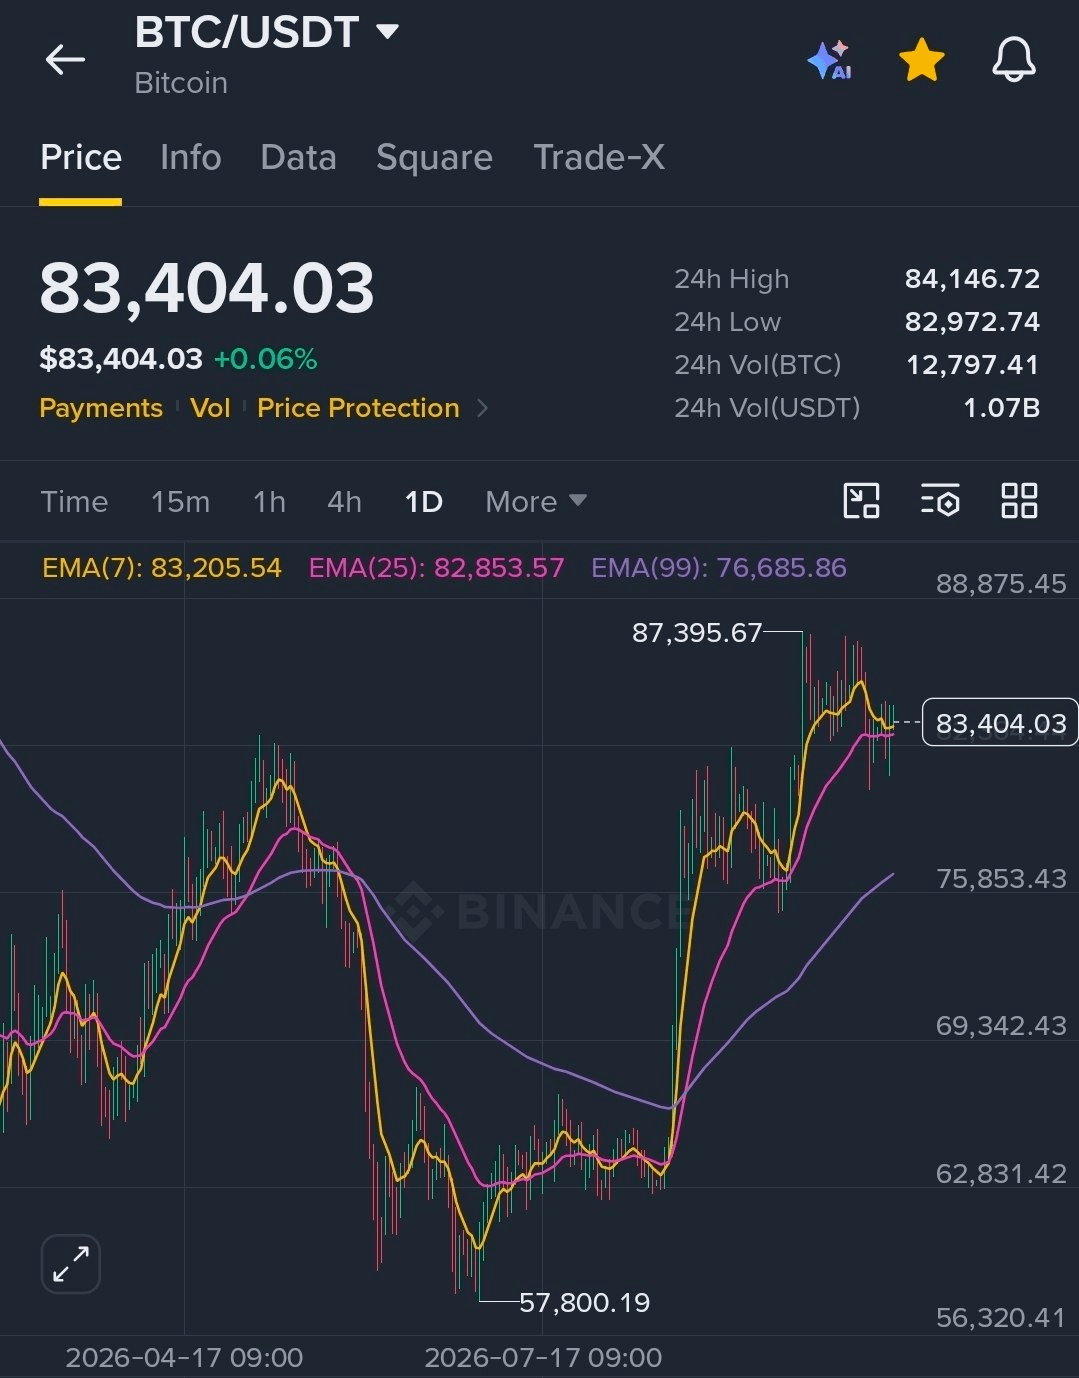
Task: Open the chart drawing tools icon
Action: 861,500
